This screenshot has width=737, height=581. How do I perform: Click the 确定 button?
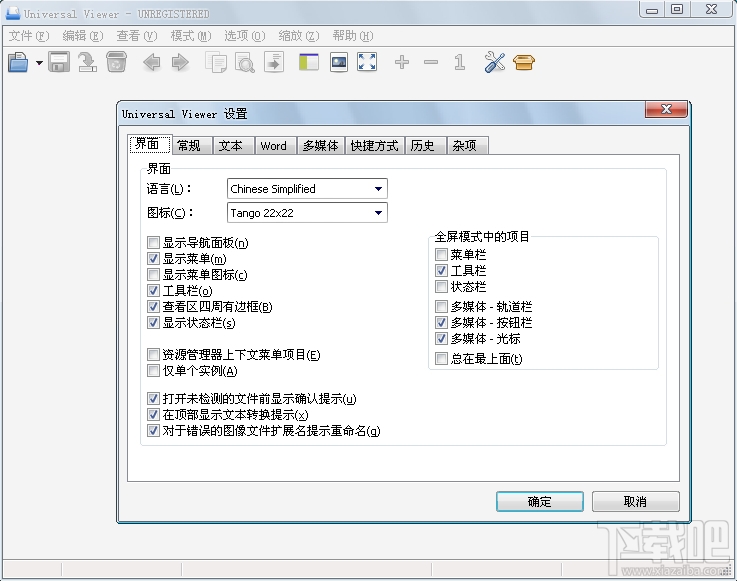(540, 502)
